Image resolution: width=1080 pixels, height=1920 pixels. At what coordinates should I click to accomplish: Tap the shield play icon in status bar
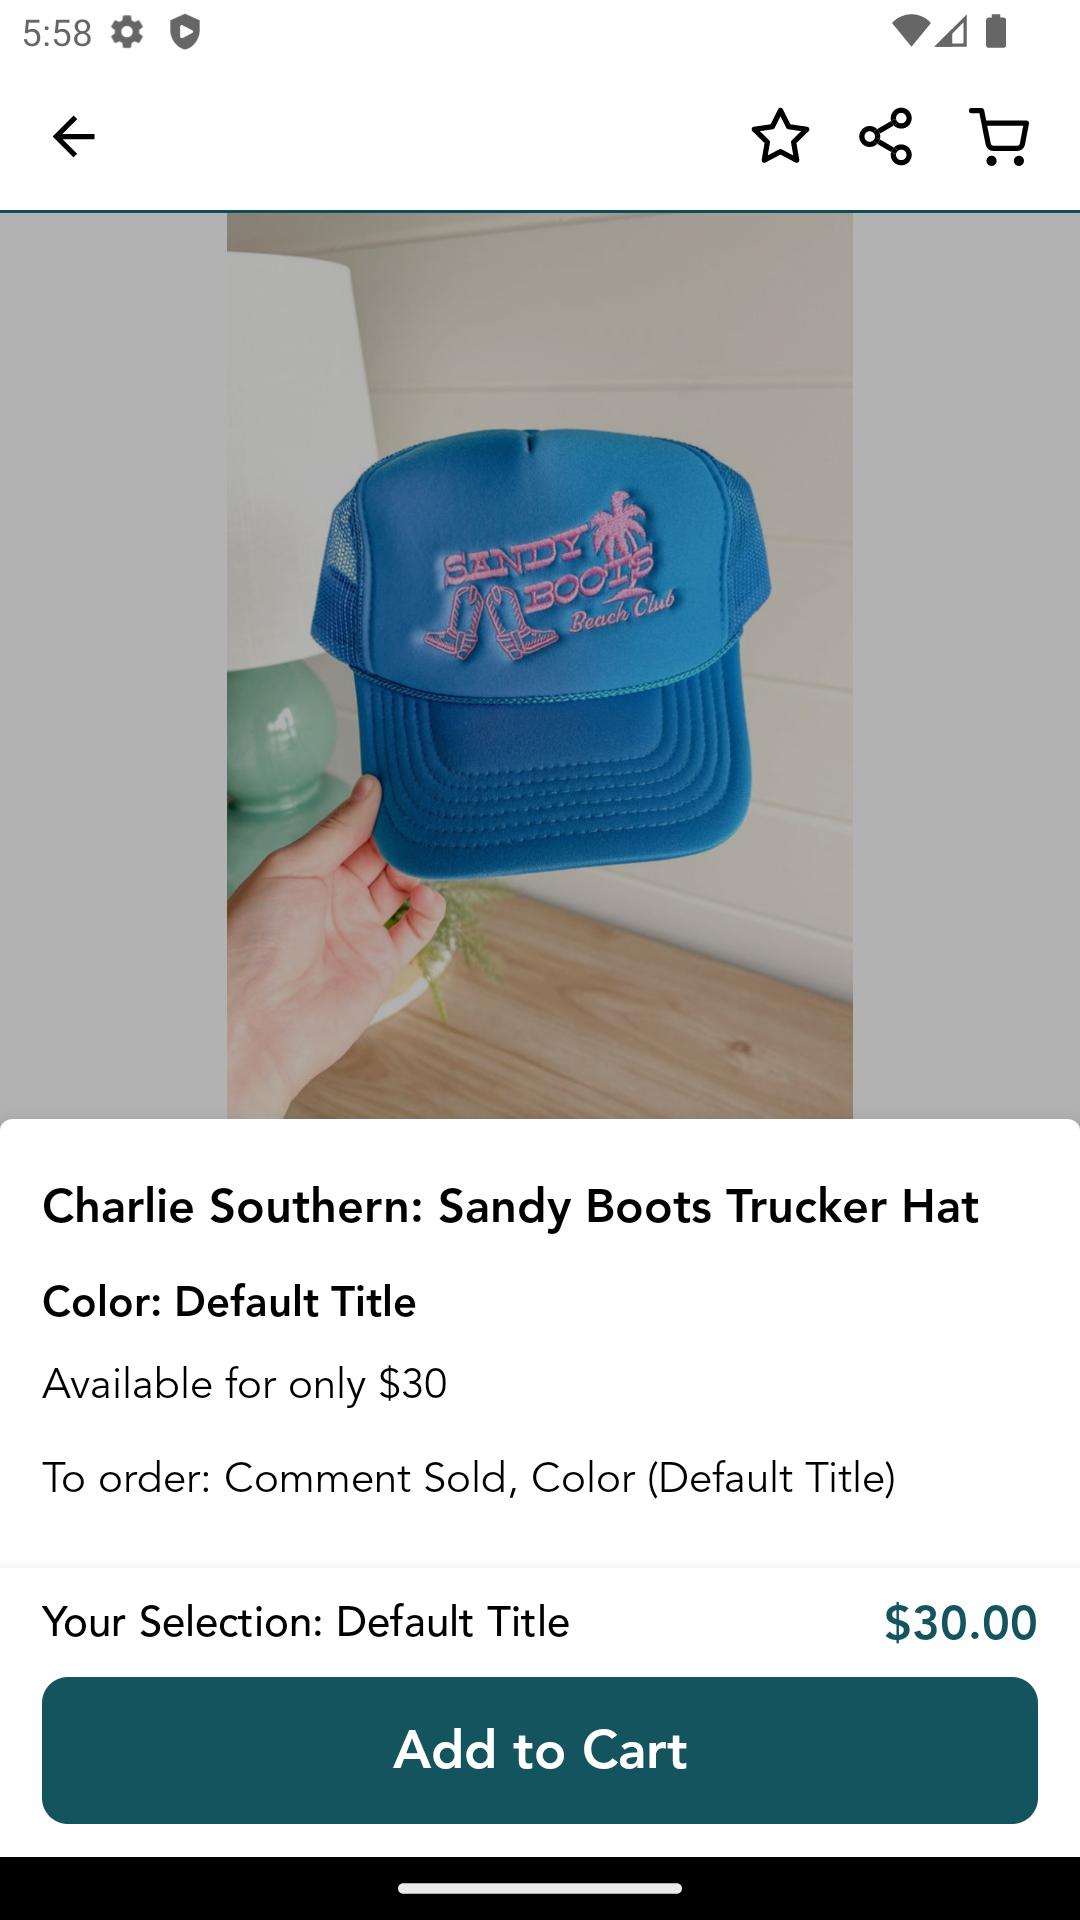[x=185, y=33]
